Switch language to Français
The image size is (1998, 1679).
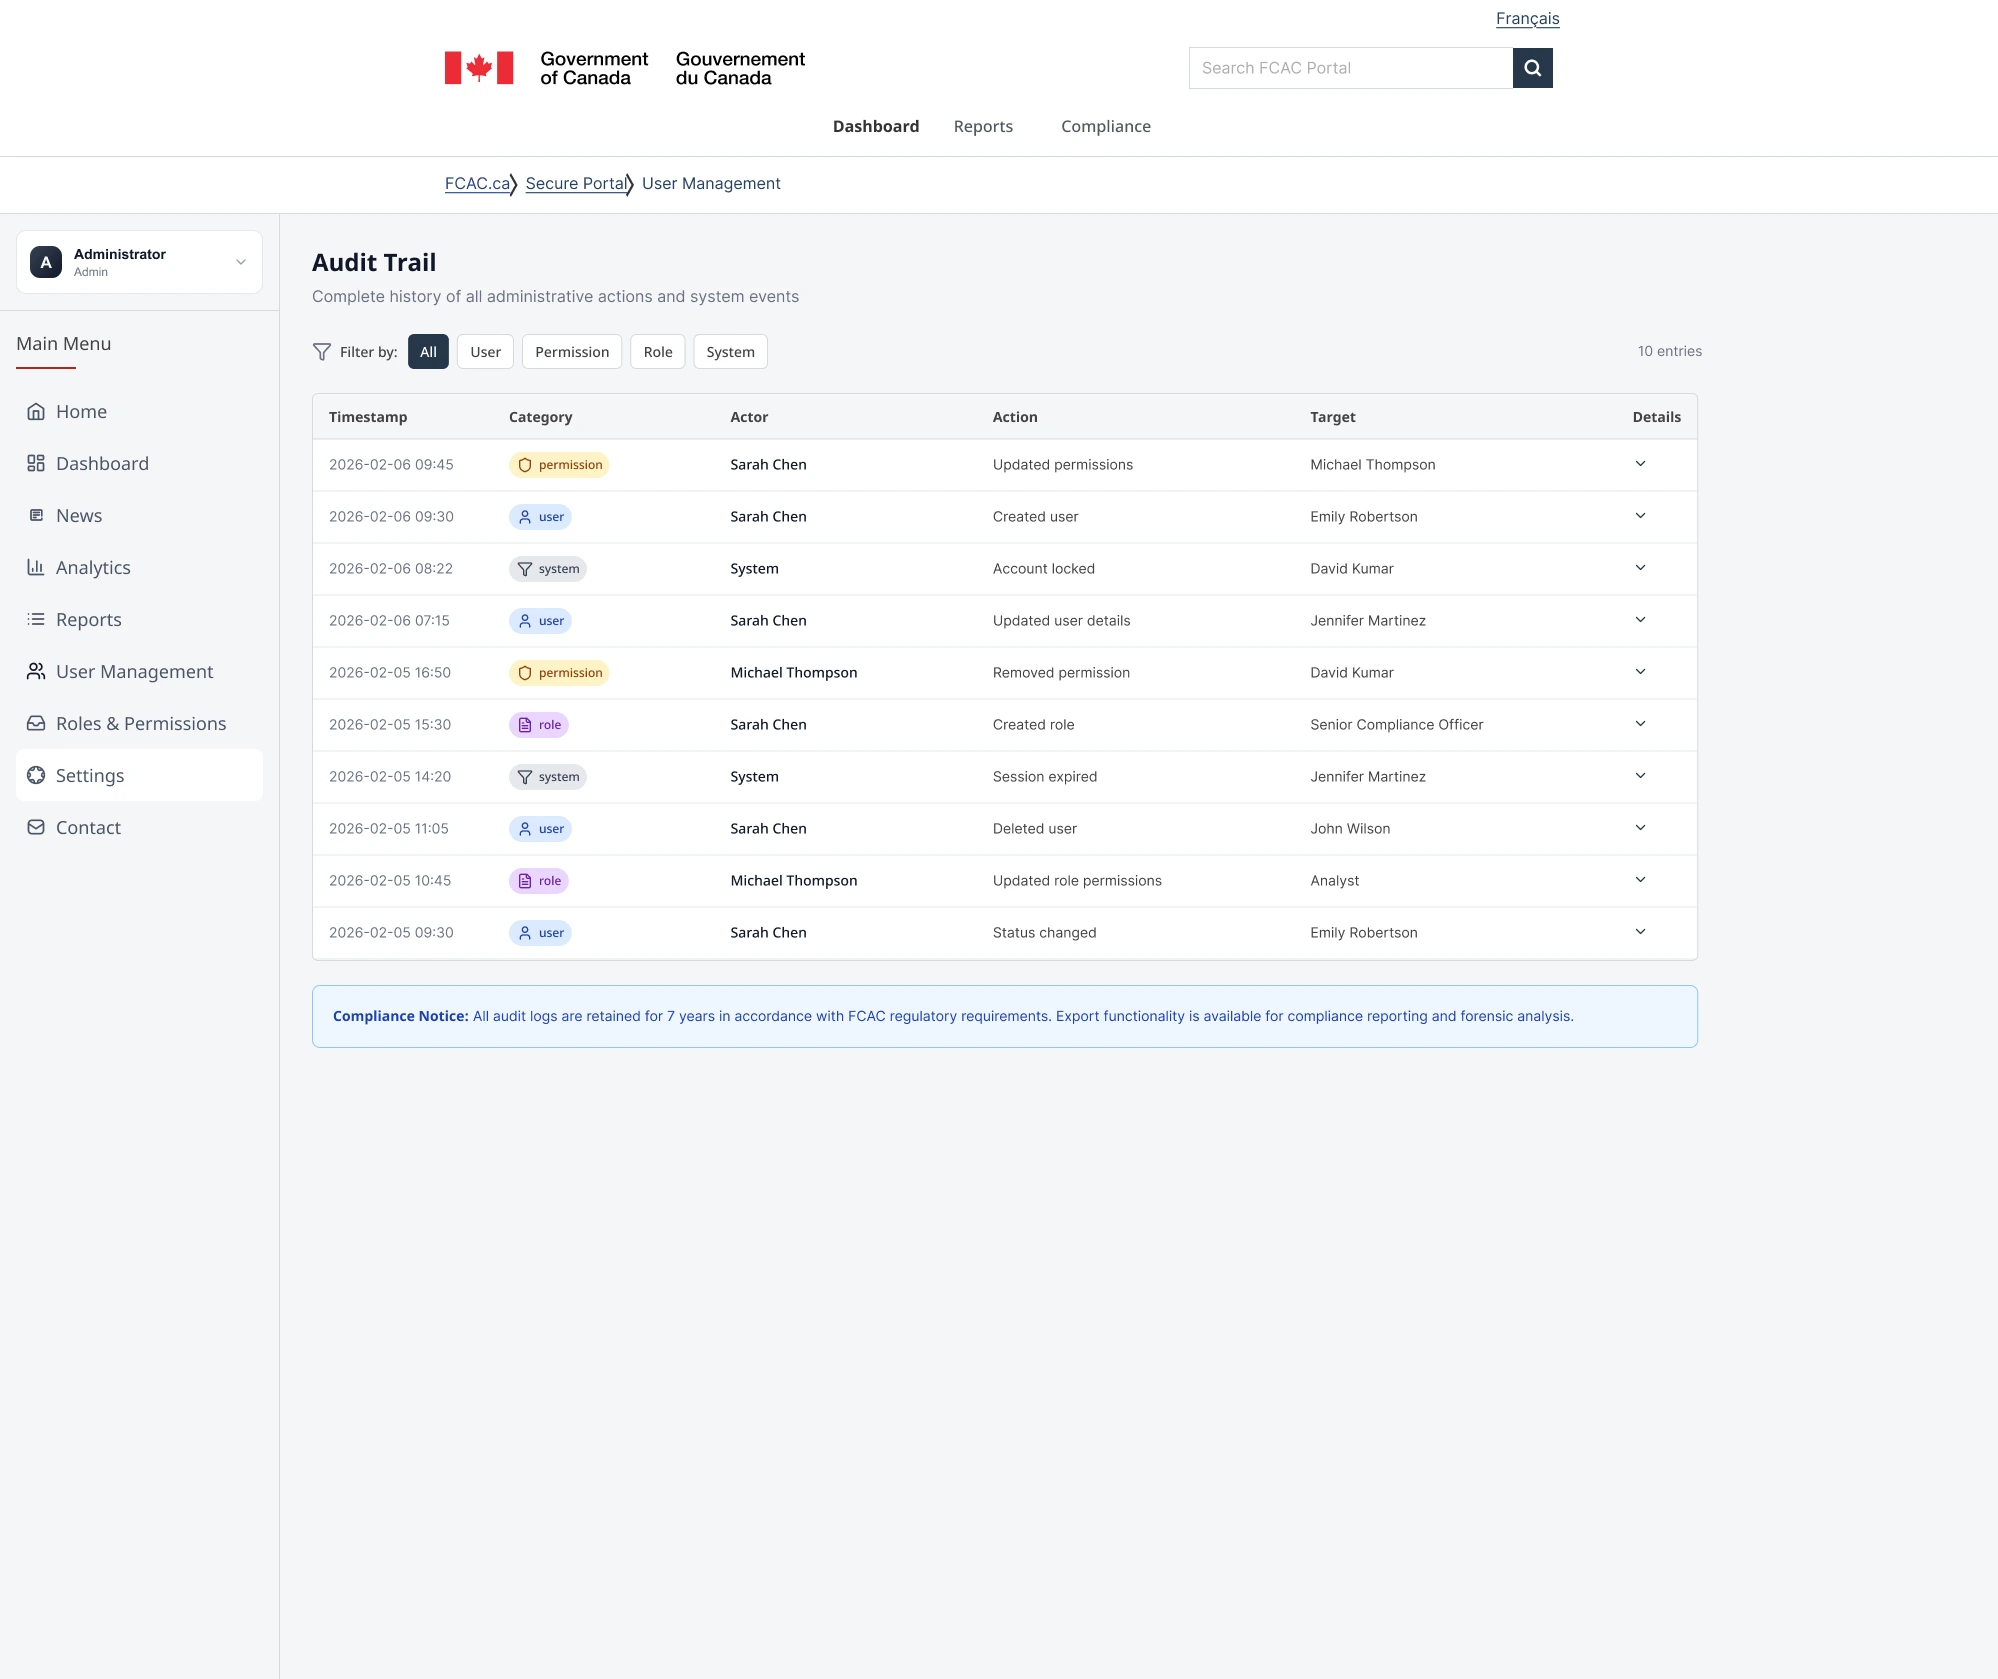tap(1527, 18)
